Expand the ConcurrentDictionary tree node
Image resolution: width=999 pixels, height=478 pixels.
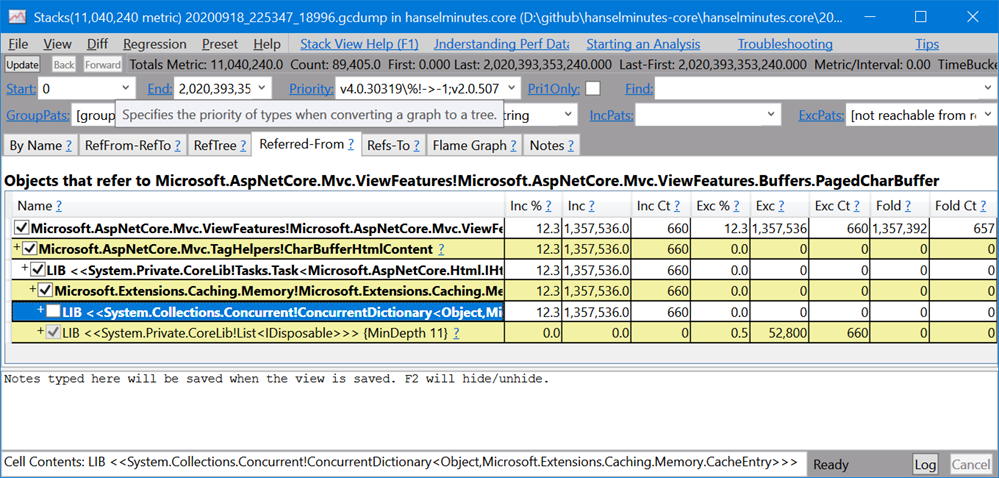coord(41,310)
